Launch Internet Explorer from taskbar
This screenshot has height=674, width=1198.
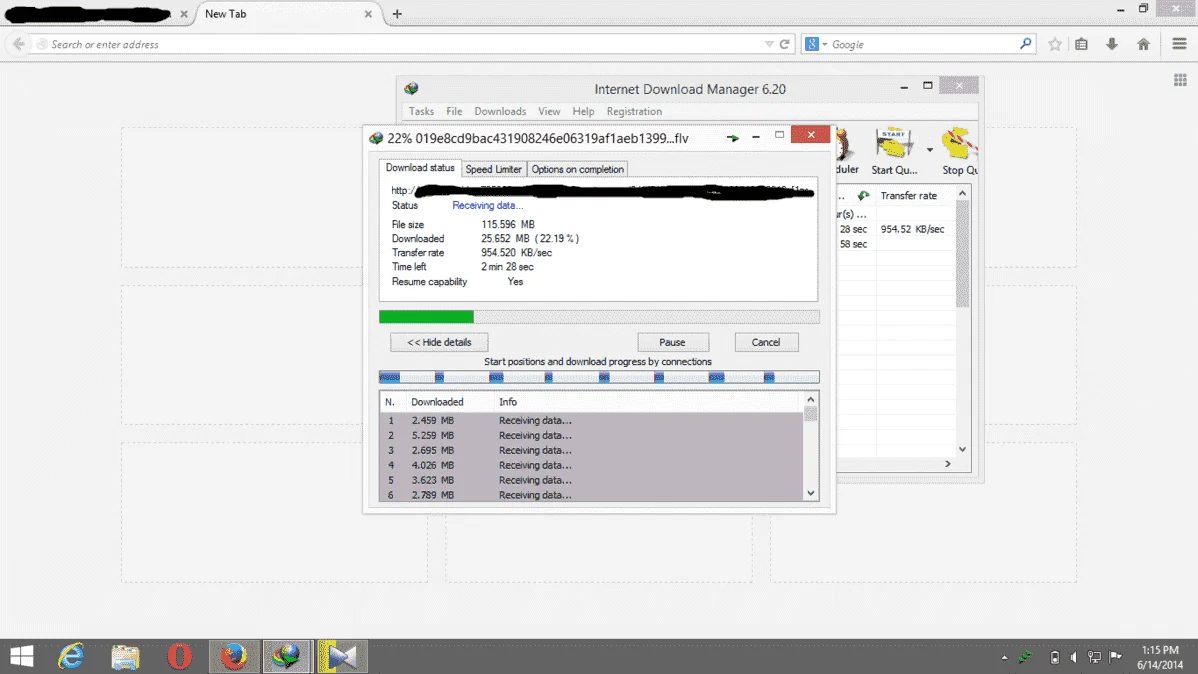click(x=71, y=656)
